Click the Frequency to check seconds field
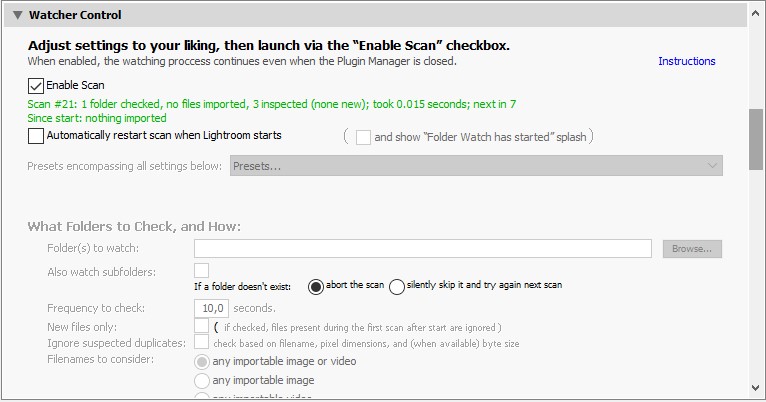Viewport: 766px width, 402px height. pyautogui.click(x=215, y=308)
